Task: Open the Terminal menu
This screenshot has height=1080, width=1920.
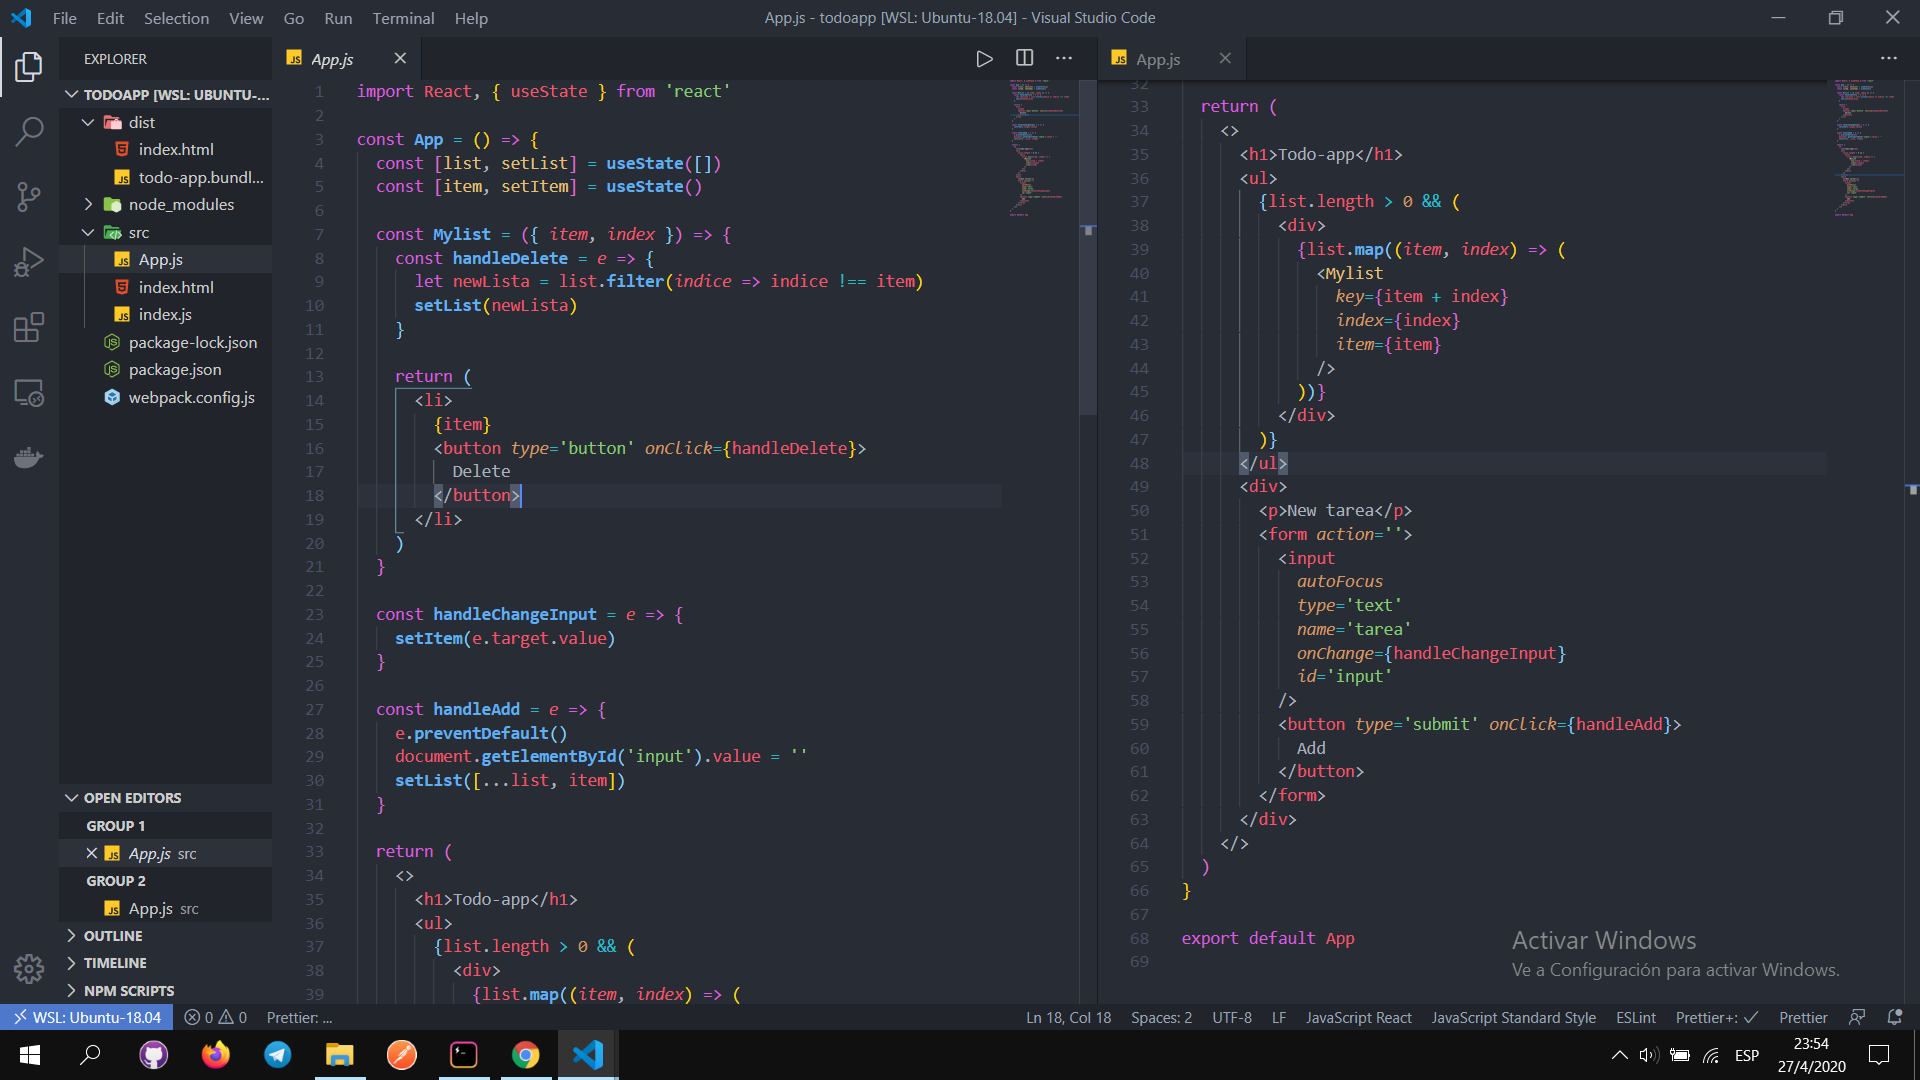Action: click(403, 18)
